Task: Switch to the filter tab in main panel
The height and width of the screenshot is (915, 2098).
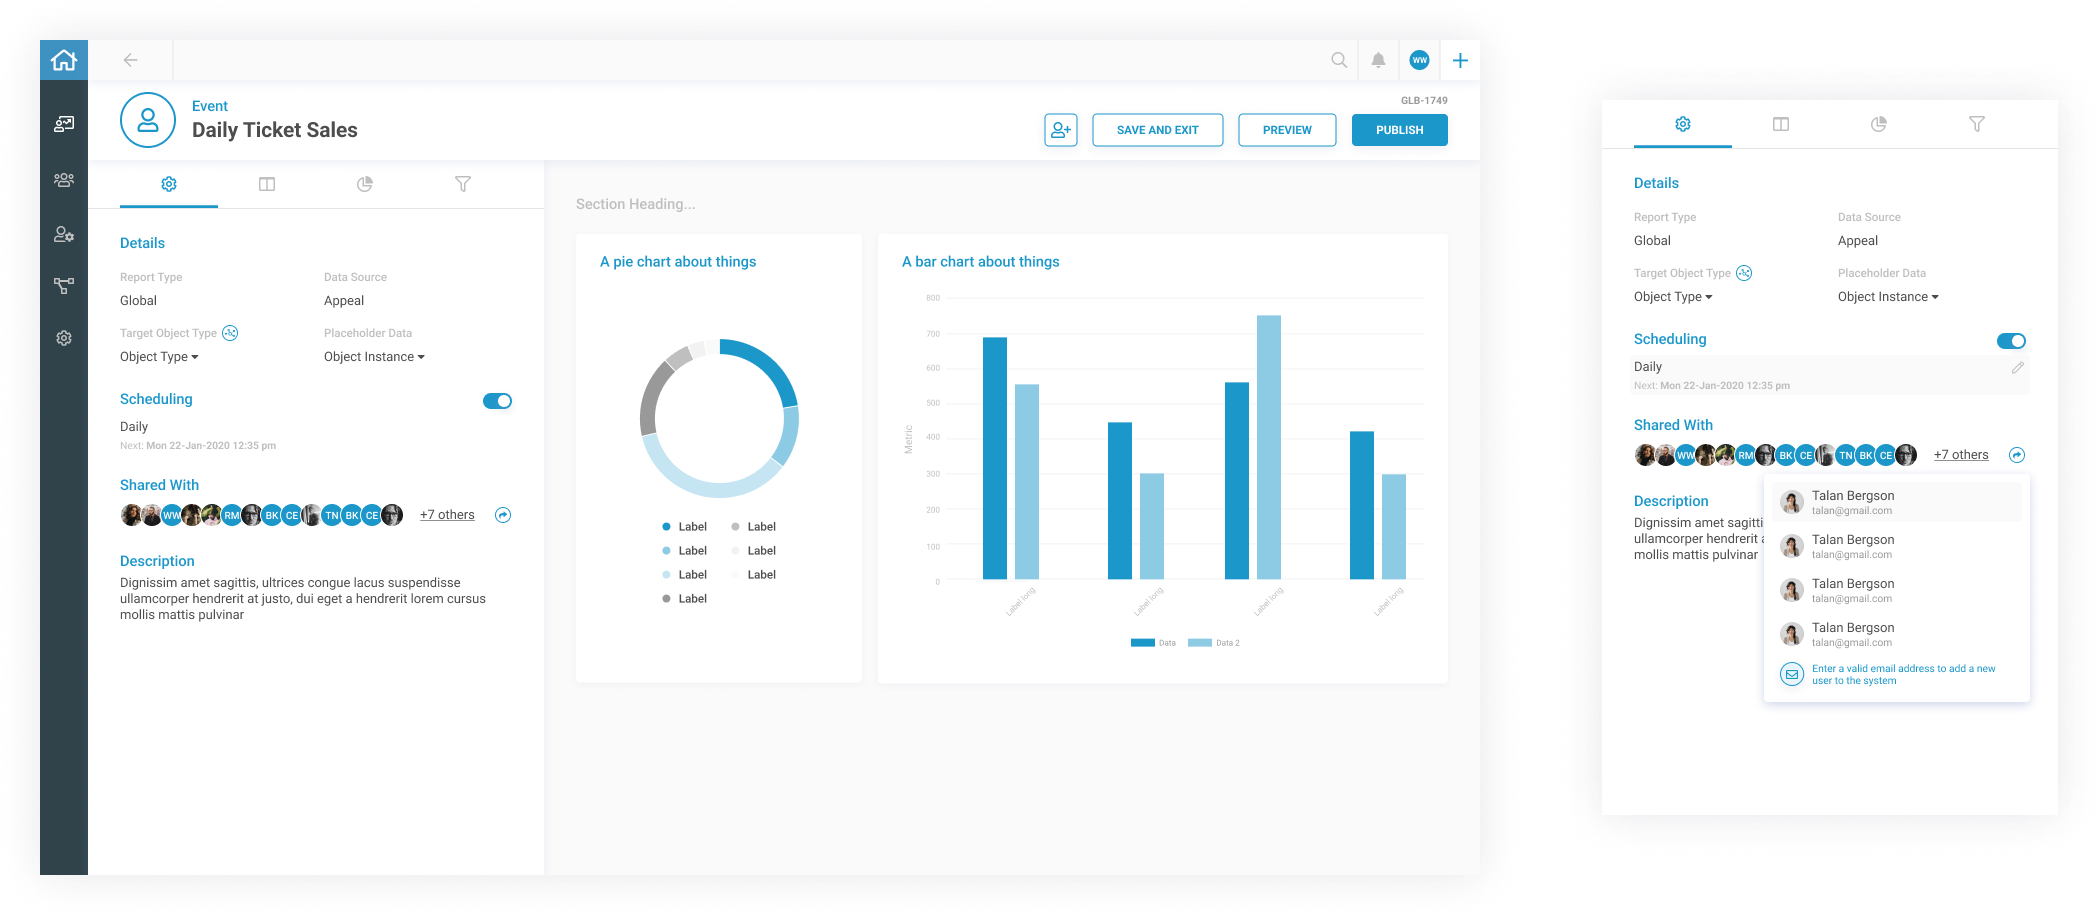Action: (463, 184)
